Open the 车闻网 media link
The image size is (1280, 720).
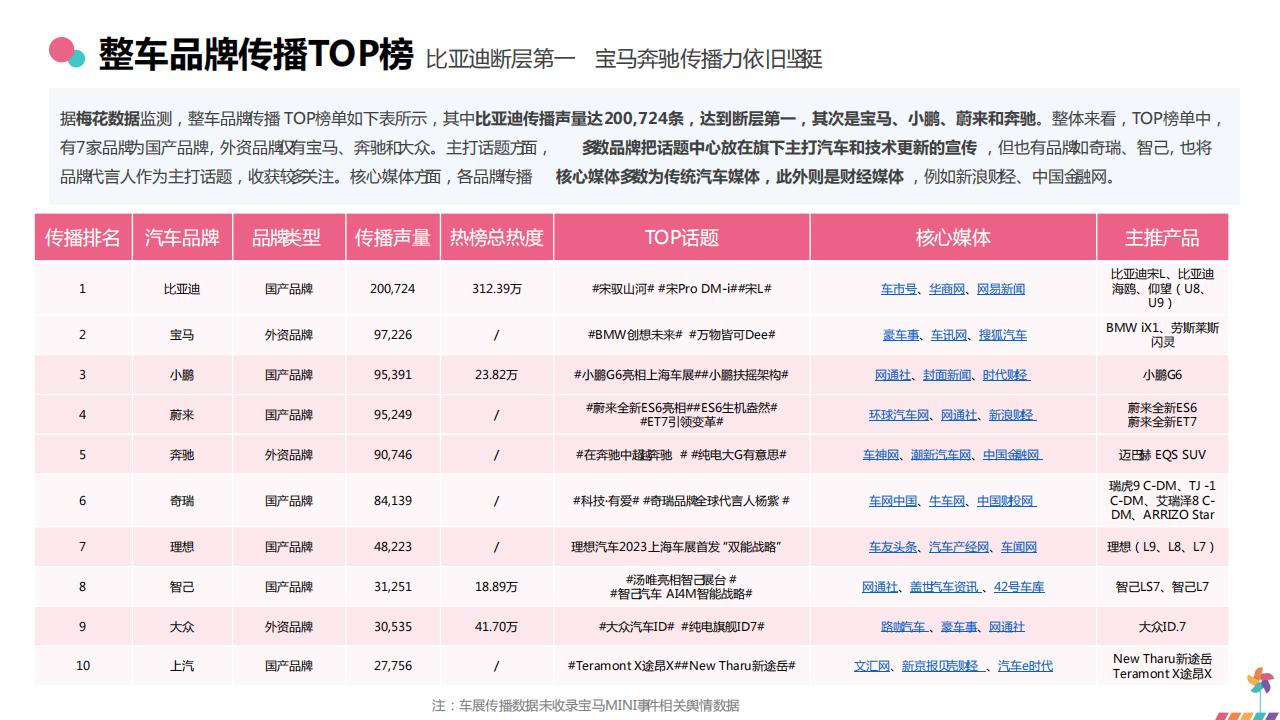[x=1019, y=547]
